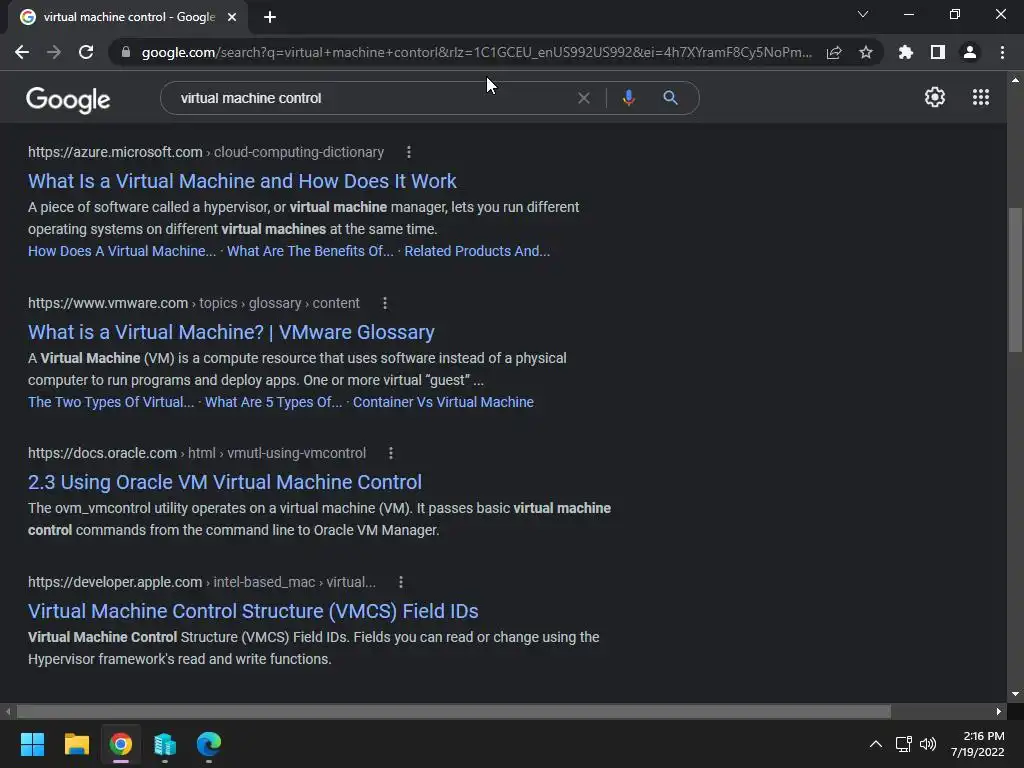The width and height of the screenshot is (1024, 768).
Task: Open the Chrome three-dot menu
Action: [x=1002, y=52]
